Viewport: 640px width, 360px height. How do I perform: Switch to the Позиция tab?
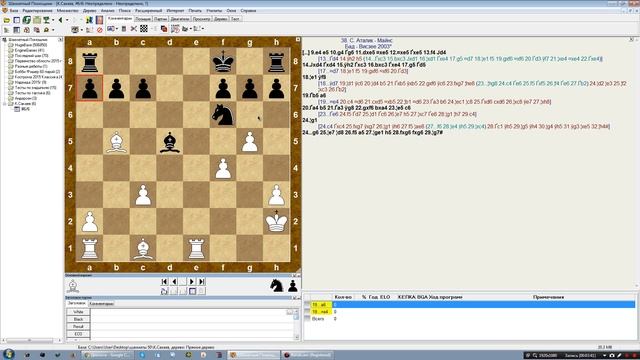143,19
